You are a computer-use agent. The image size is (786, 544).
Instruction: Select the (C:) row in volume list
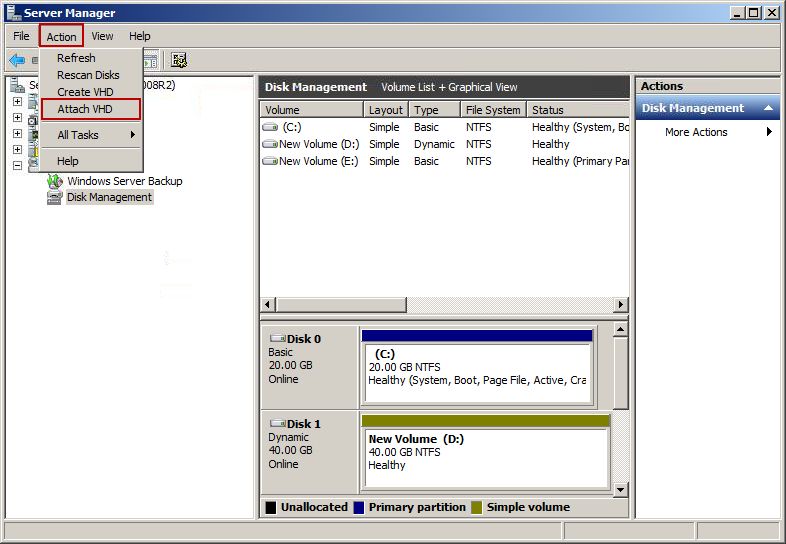[445, 127]
